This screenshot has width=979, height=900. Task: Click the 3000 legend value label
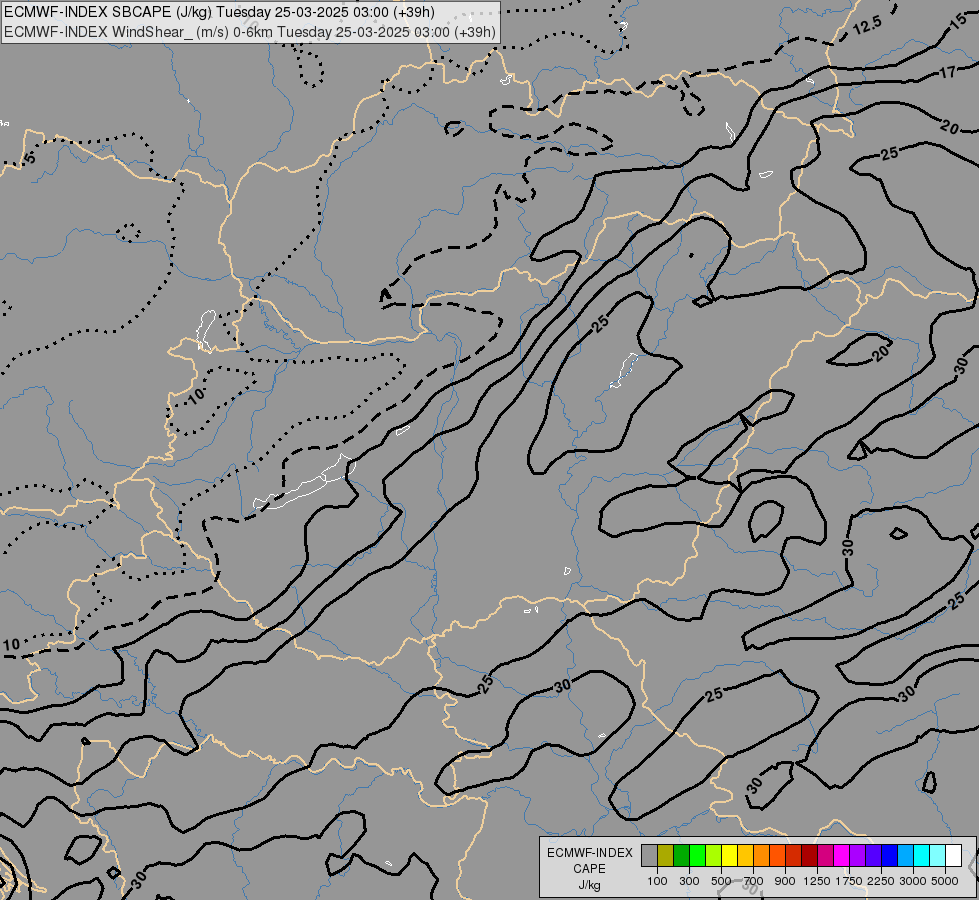913,881
